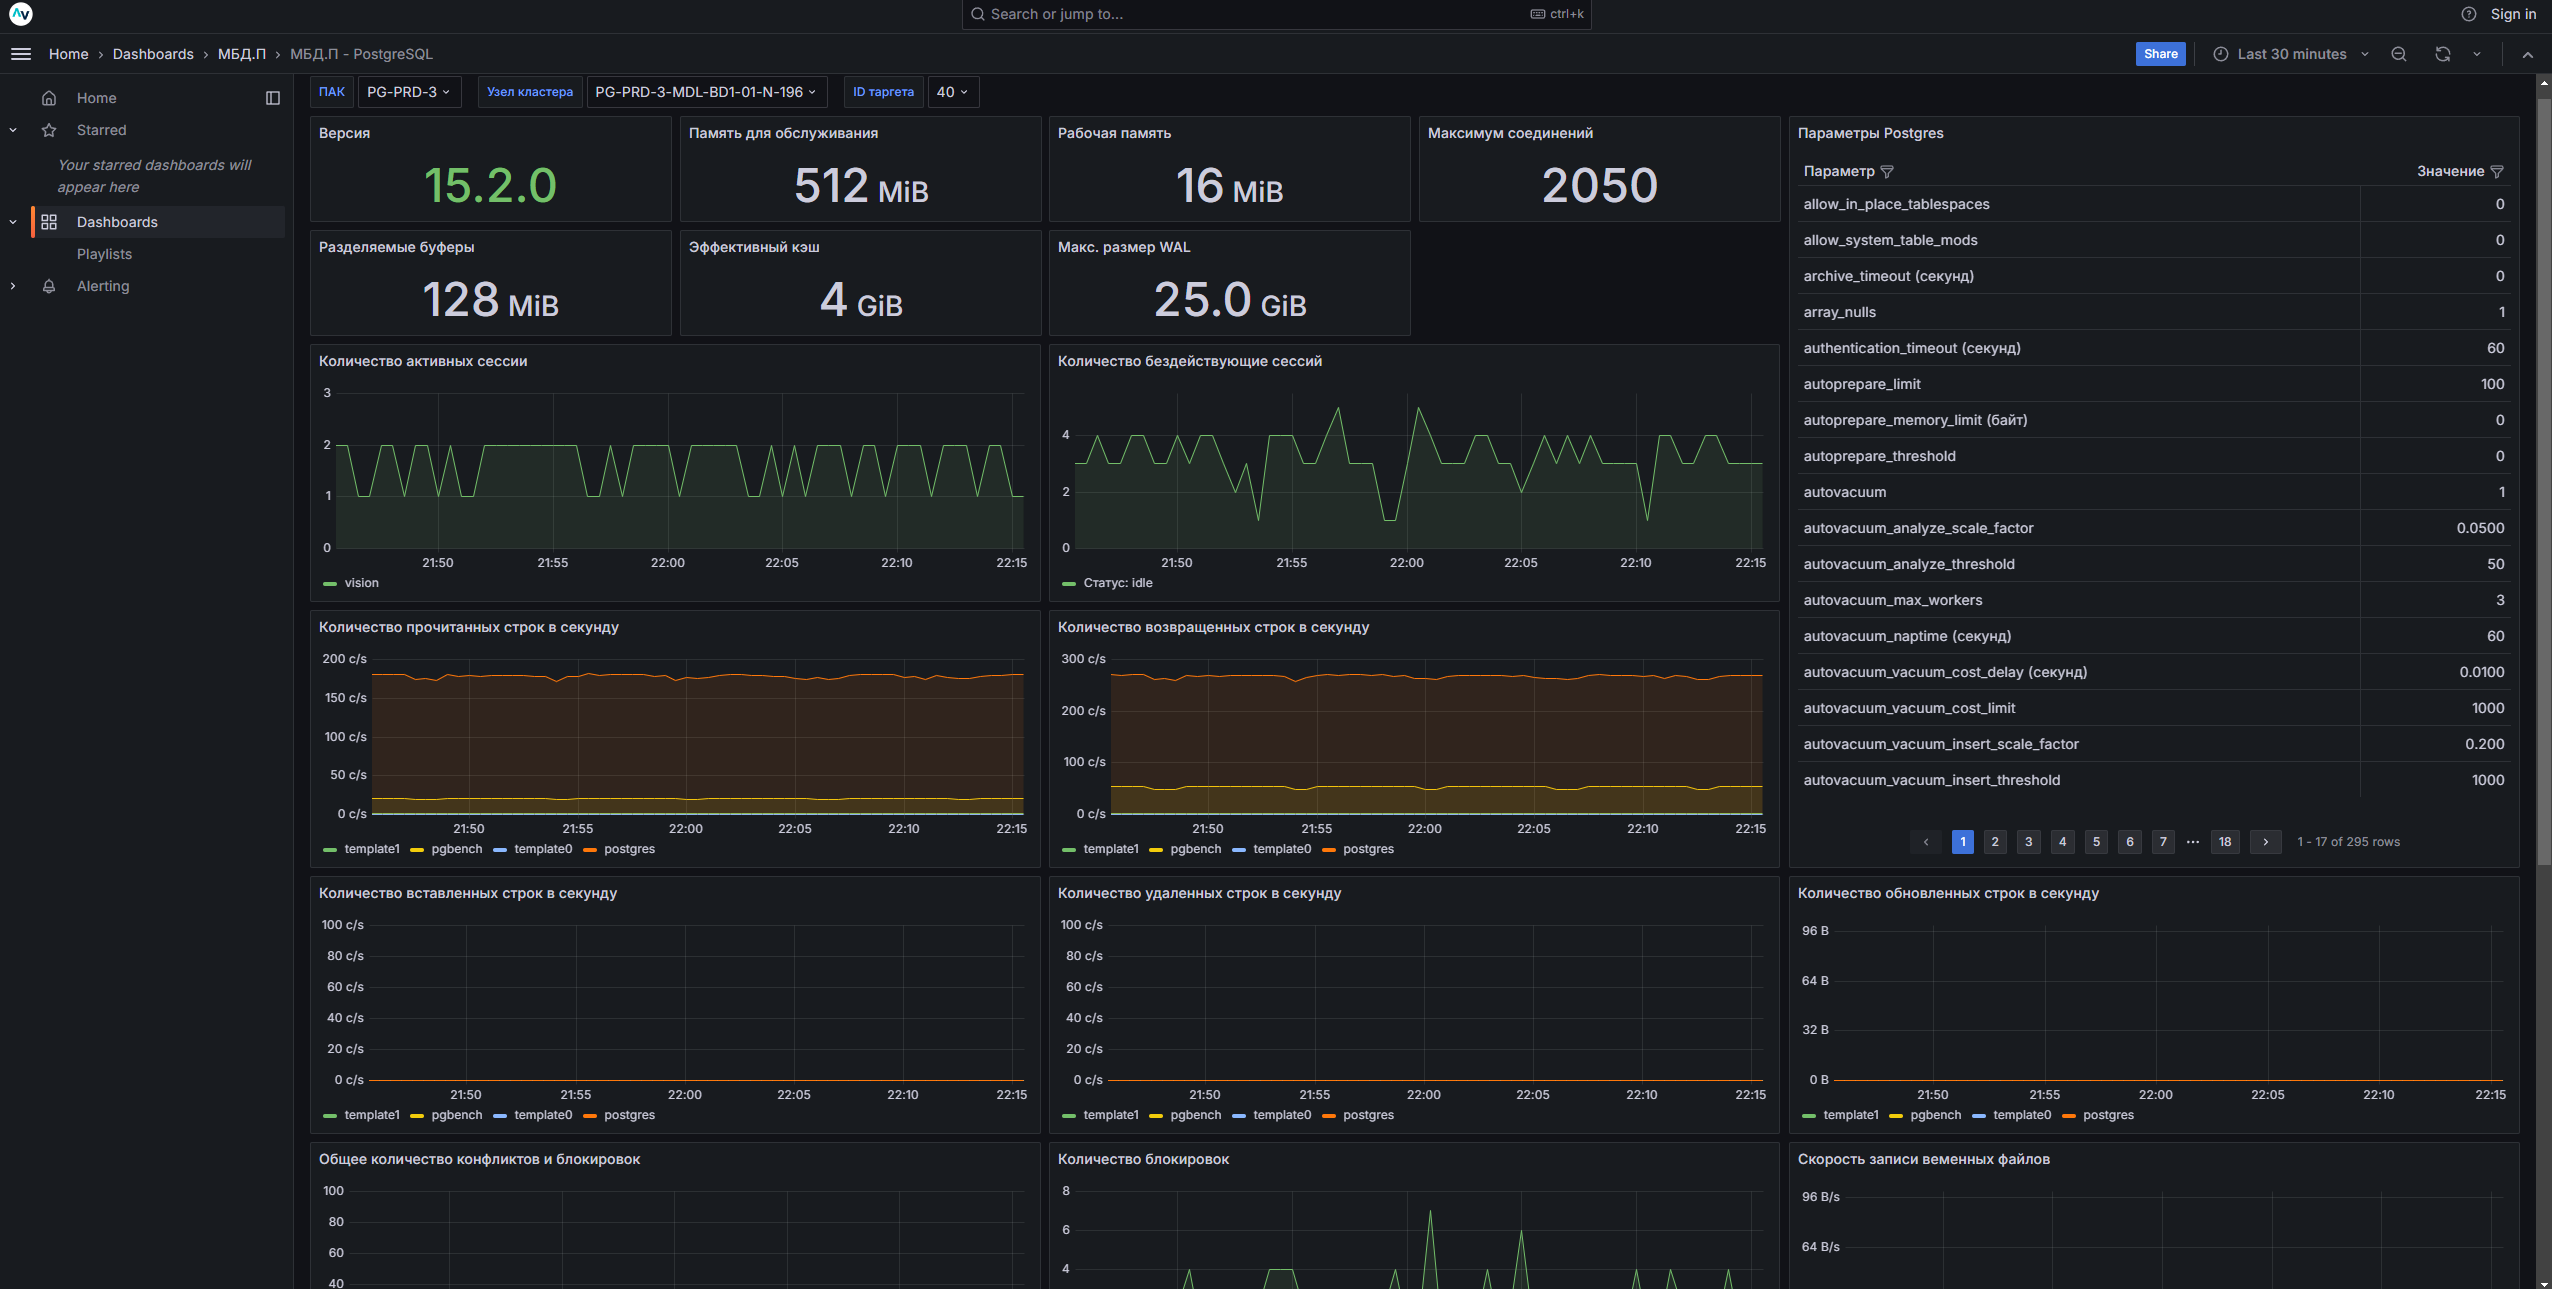Click the Grafana logo icon

(20, 14)
